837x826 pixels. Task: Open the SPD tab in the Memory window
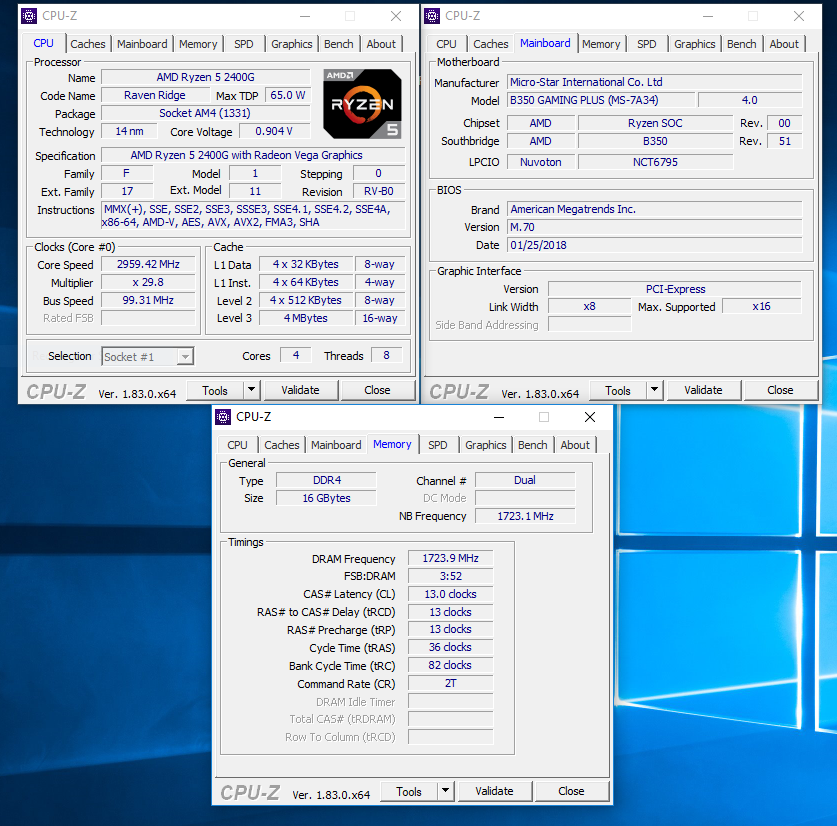tap(438, 445)
